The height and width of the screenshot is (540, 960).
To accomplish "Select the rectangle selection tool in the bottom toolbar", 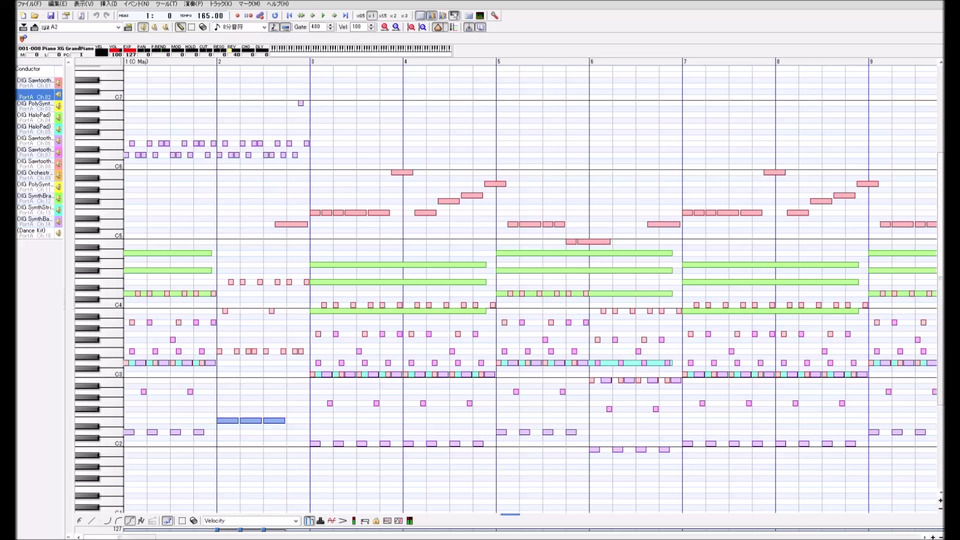I will pyautogui.click(x=182, y=521).
